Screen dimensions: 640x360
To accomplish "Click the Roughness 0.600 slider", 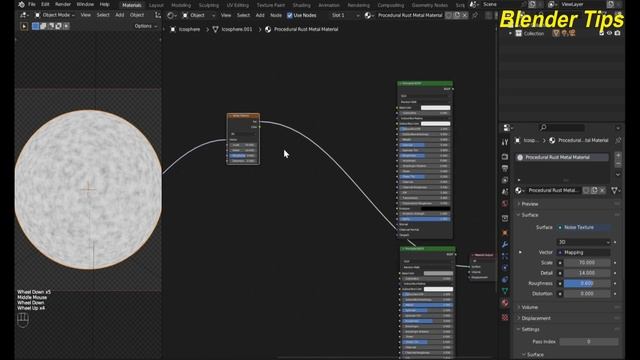I will (587, 283).
